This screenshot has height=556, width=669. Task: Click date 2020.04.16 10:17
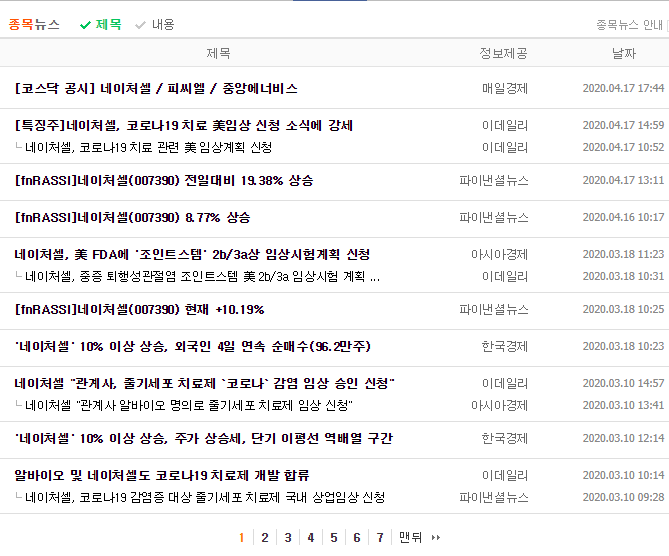point(623,217)
